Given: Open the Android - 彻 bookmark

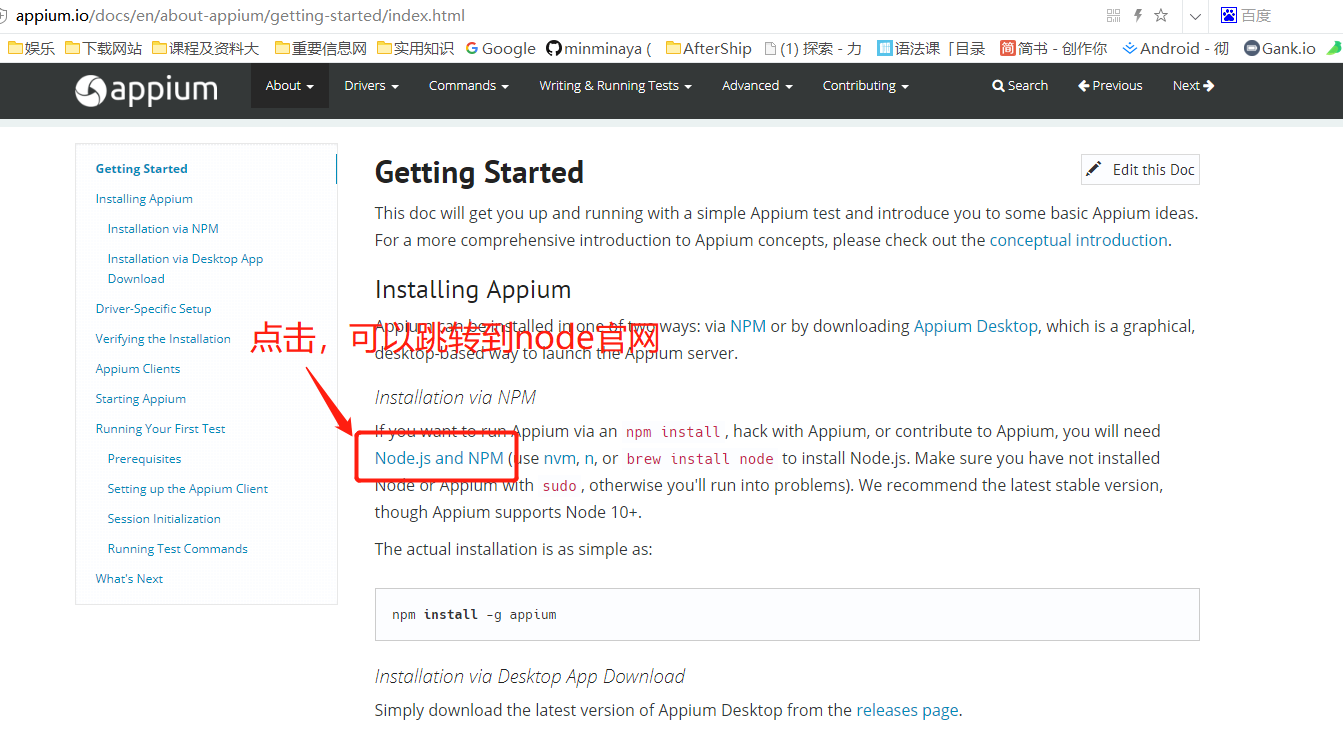Looking at the screenshot, I should pyautogui.click(x=1176, y=48).
